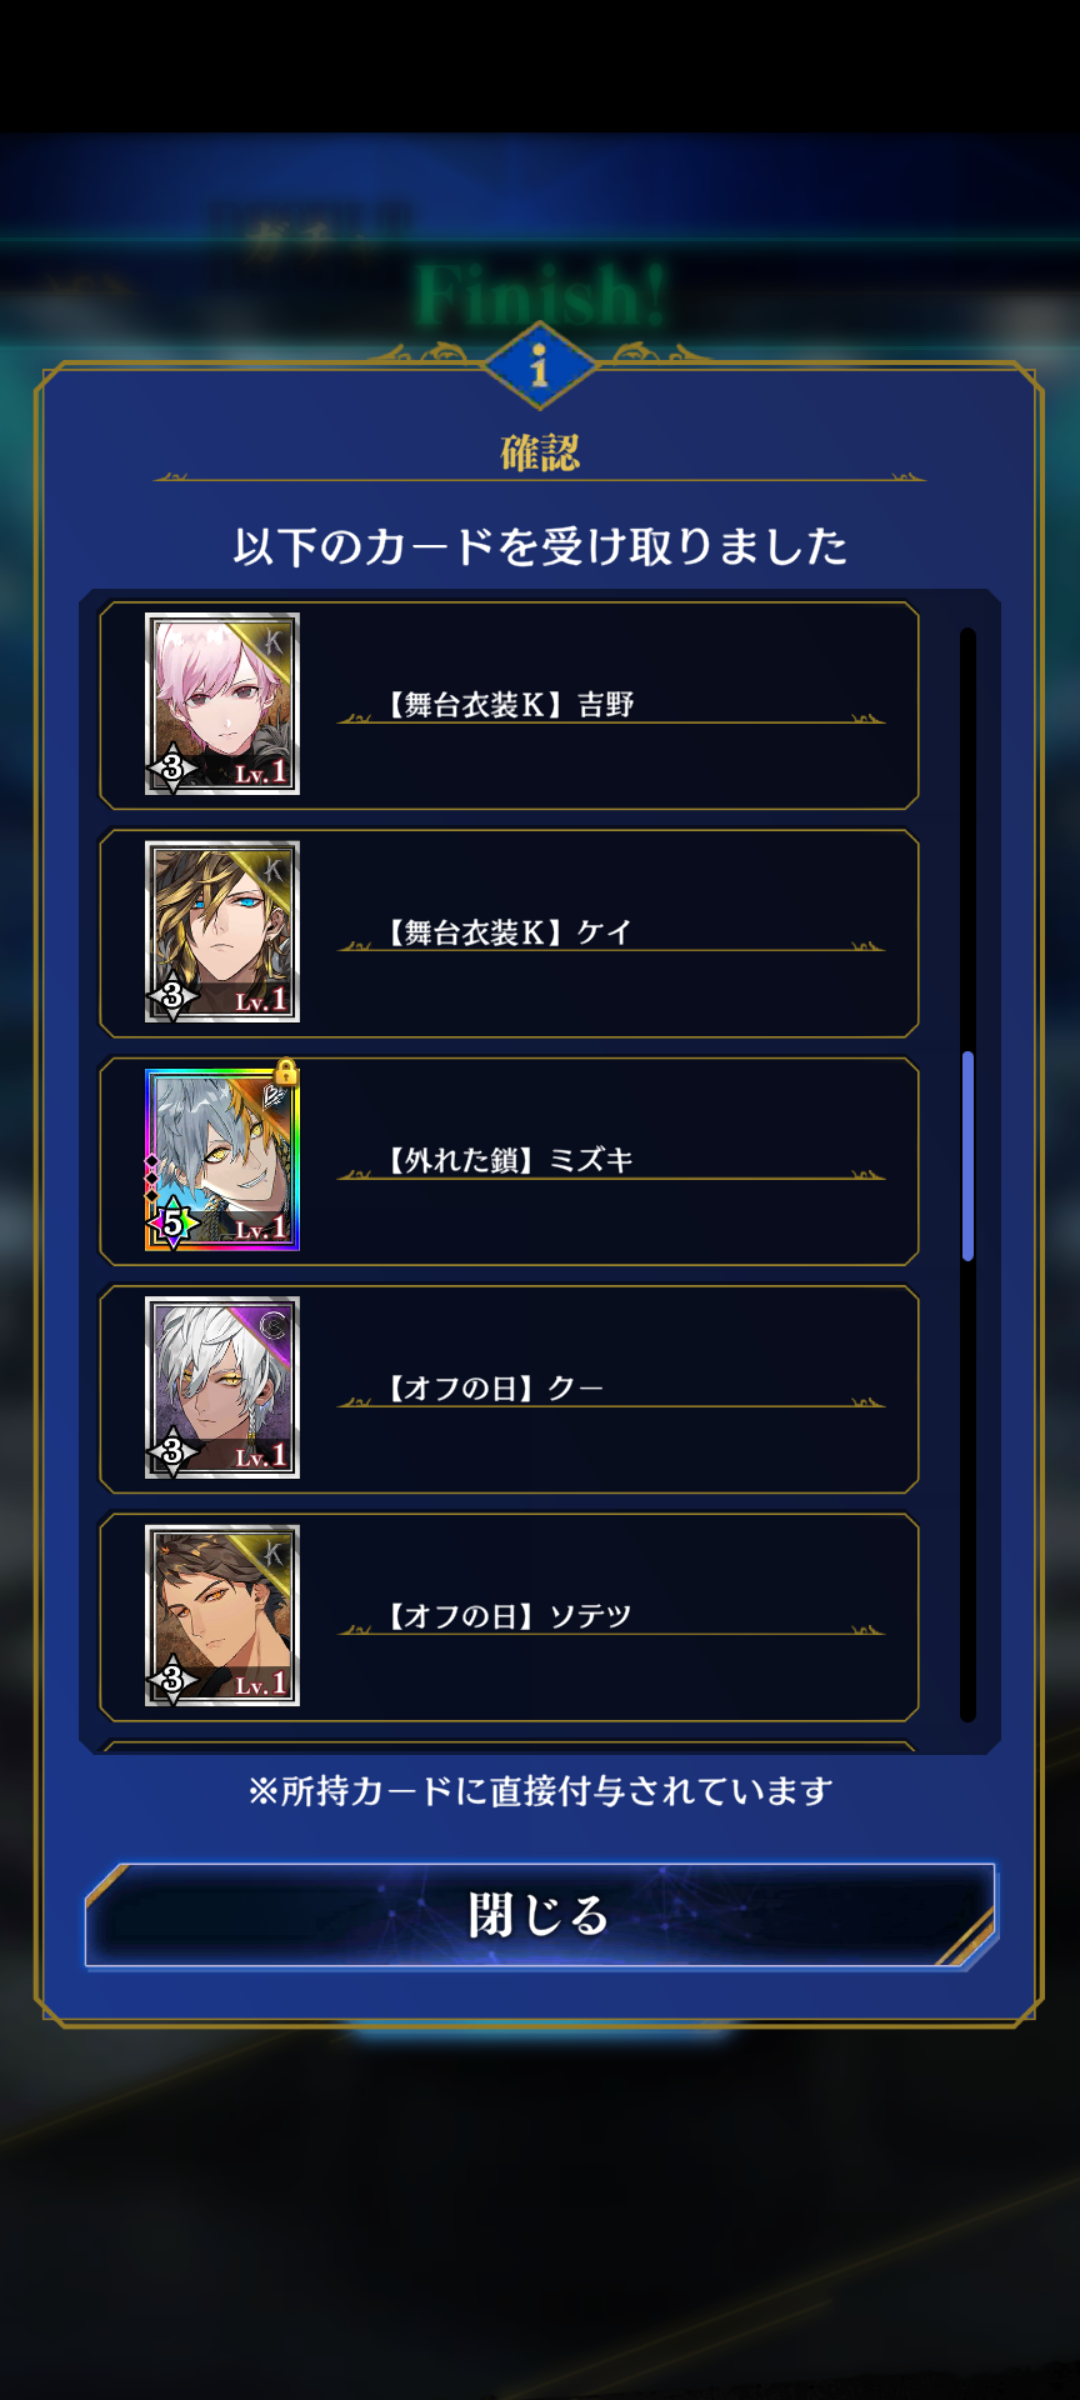The width and height of the screenshot is (1080, 2400).
Task: Click the blue scrollbar thumb in the card list
Action: coord(967,1156)
